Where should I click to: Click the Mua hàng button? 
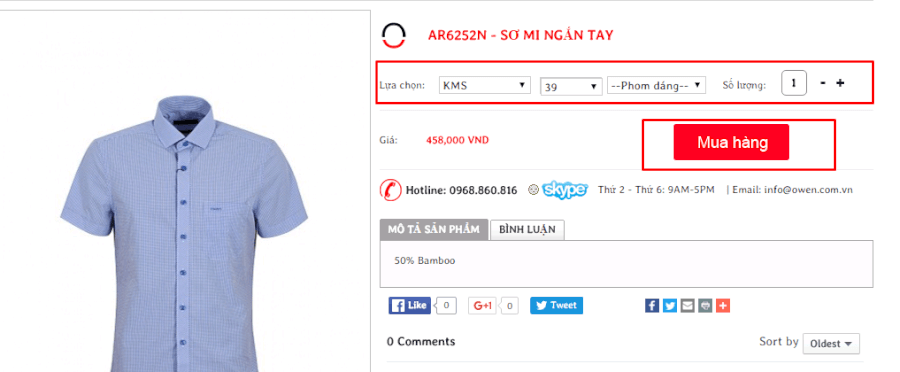click(731, 142)
